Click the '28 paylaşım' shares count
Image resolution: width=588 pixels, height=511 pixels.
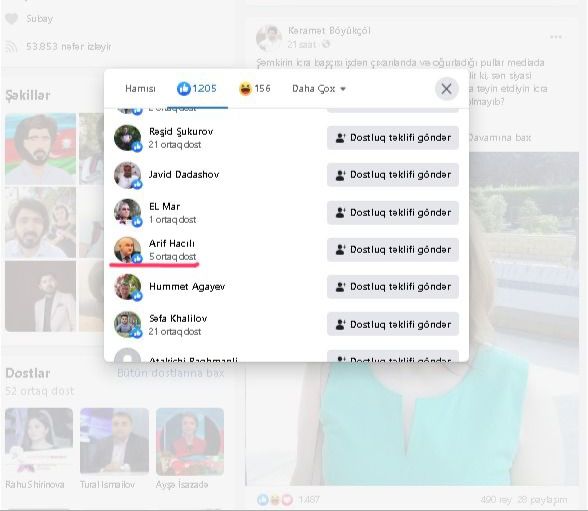pos(542,499)
